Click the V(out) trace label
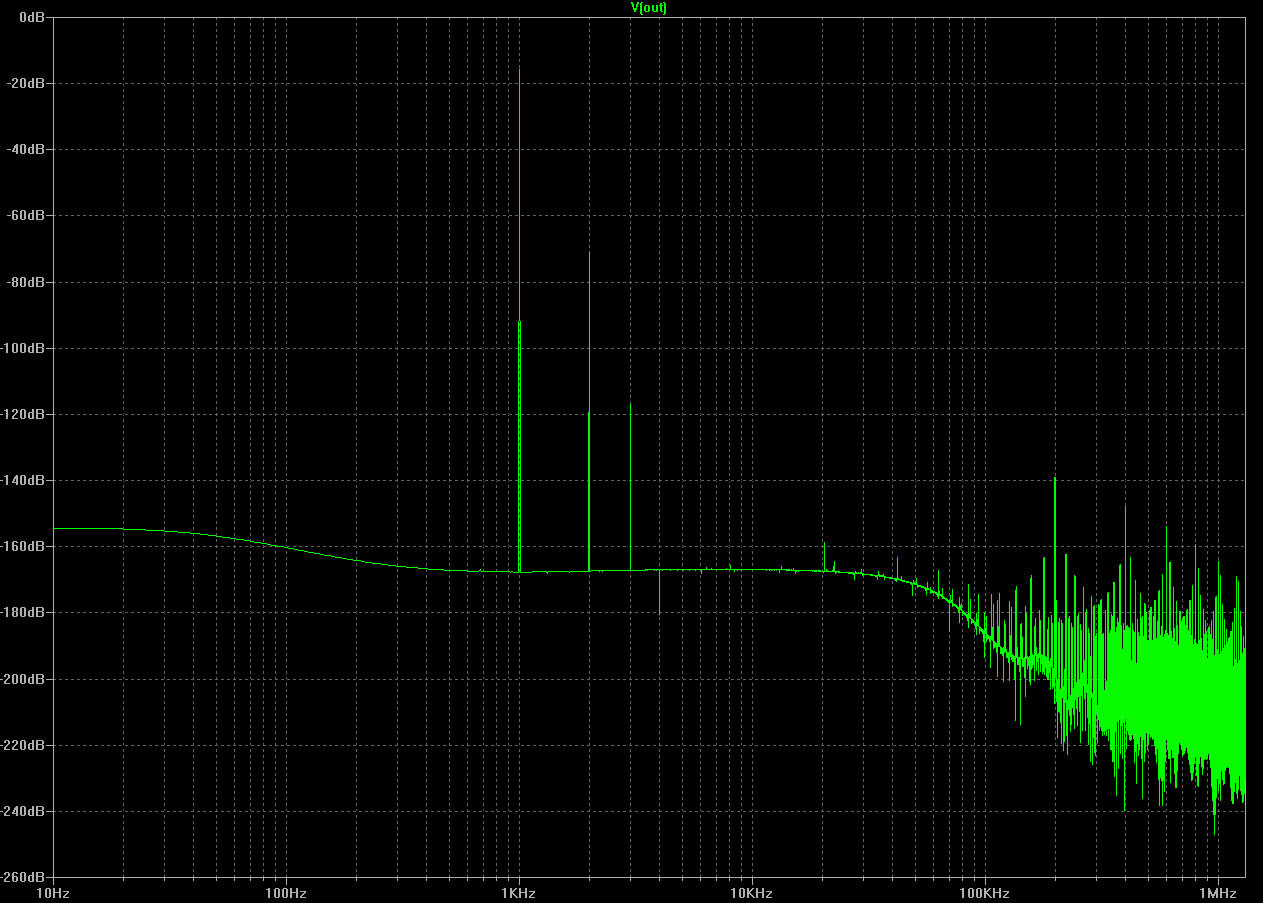 click(648, 7)
